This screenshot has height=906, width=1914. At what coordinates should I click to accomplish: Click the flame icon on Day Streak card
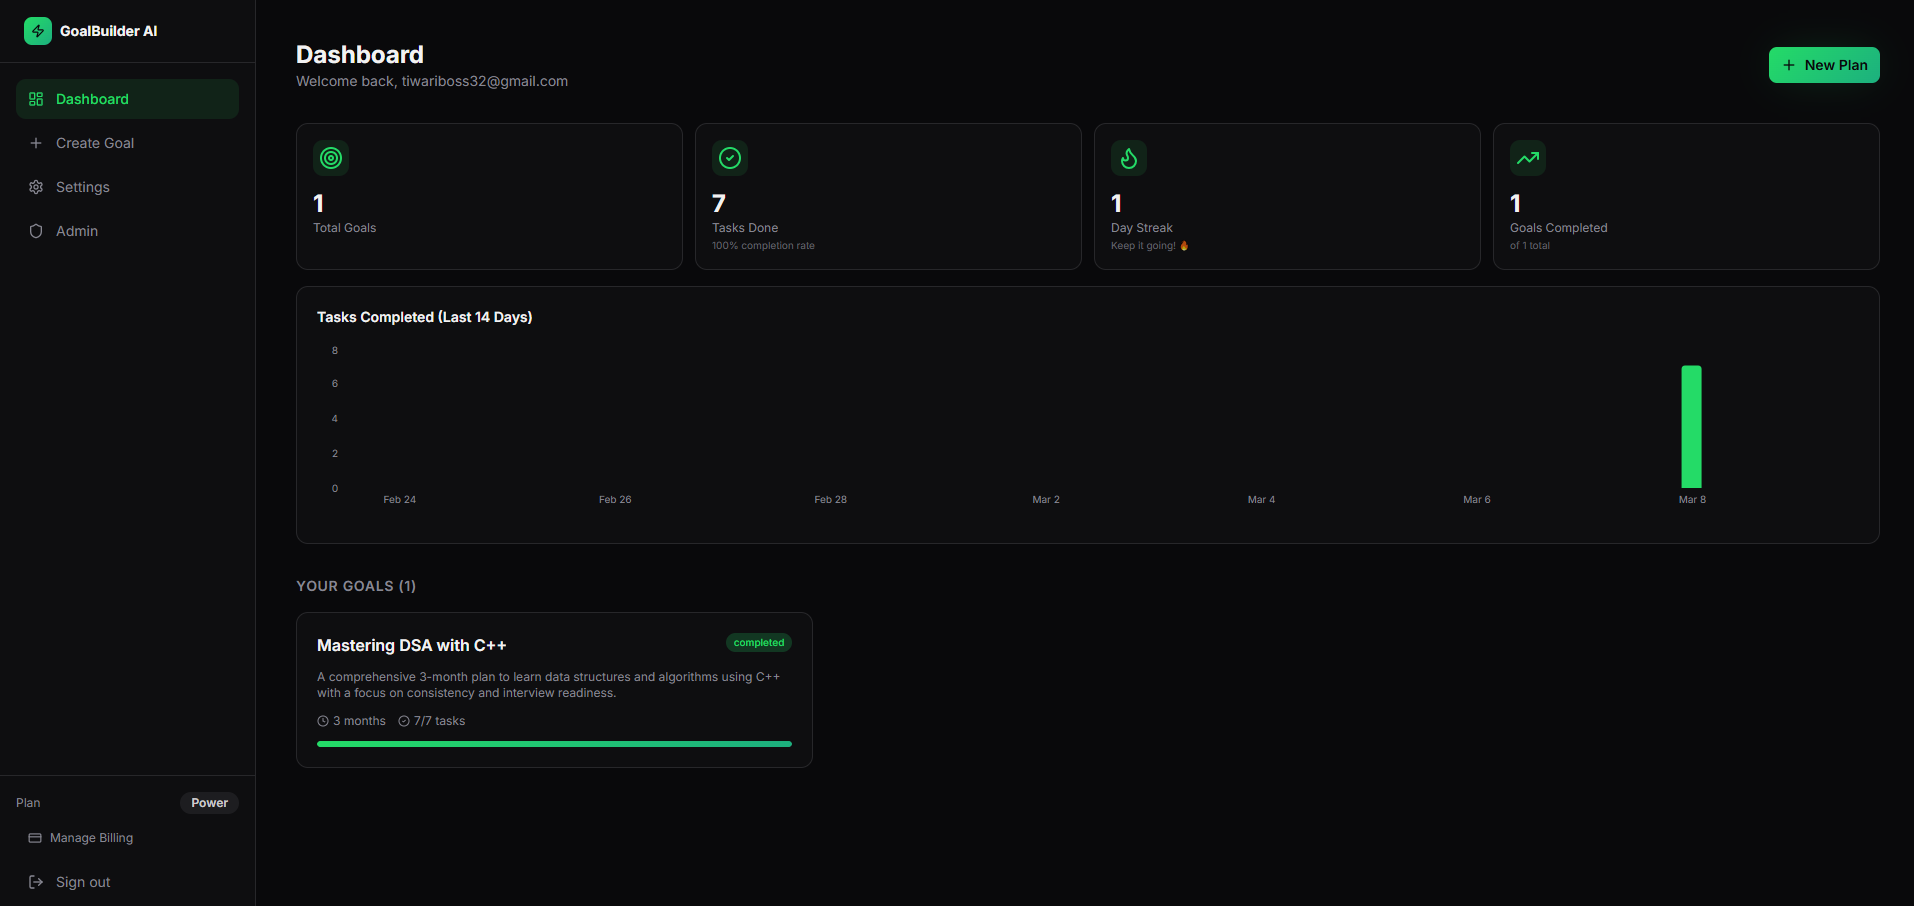pyautogui.click(x=1128, y=157)
